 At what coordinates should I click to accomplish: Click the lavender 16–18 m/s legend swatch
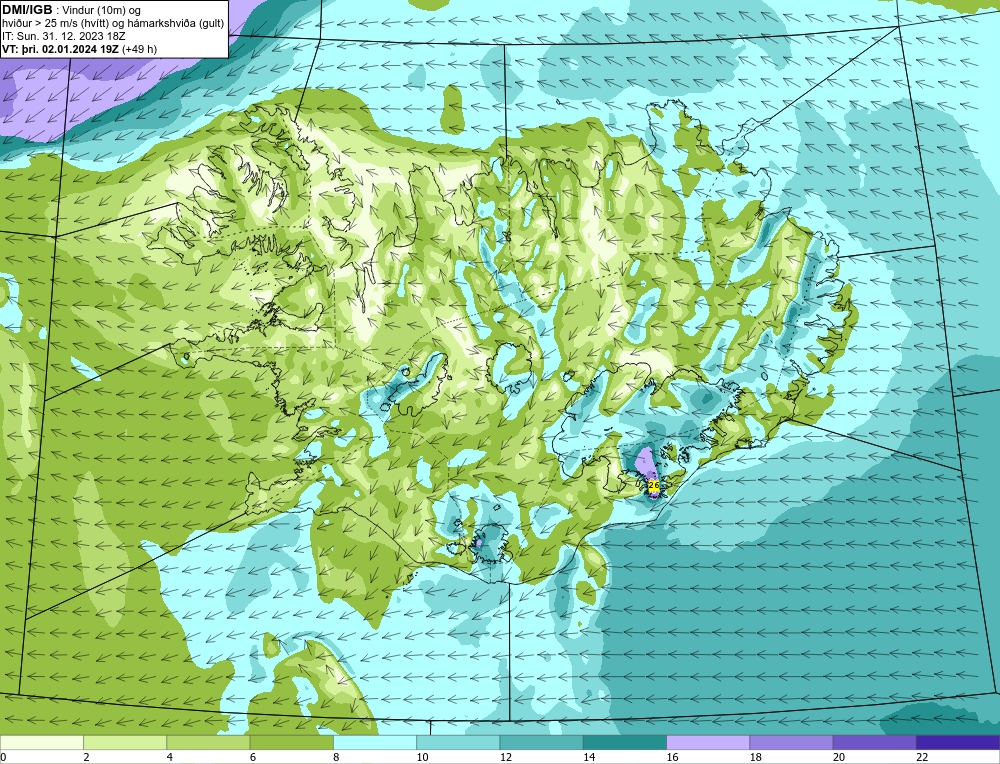pyautogui.click(x=708, y=742)
